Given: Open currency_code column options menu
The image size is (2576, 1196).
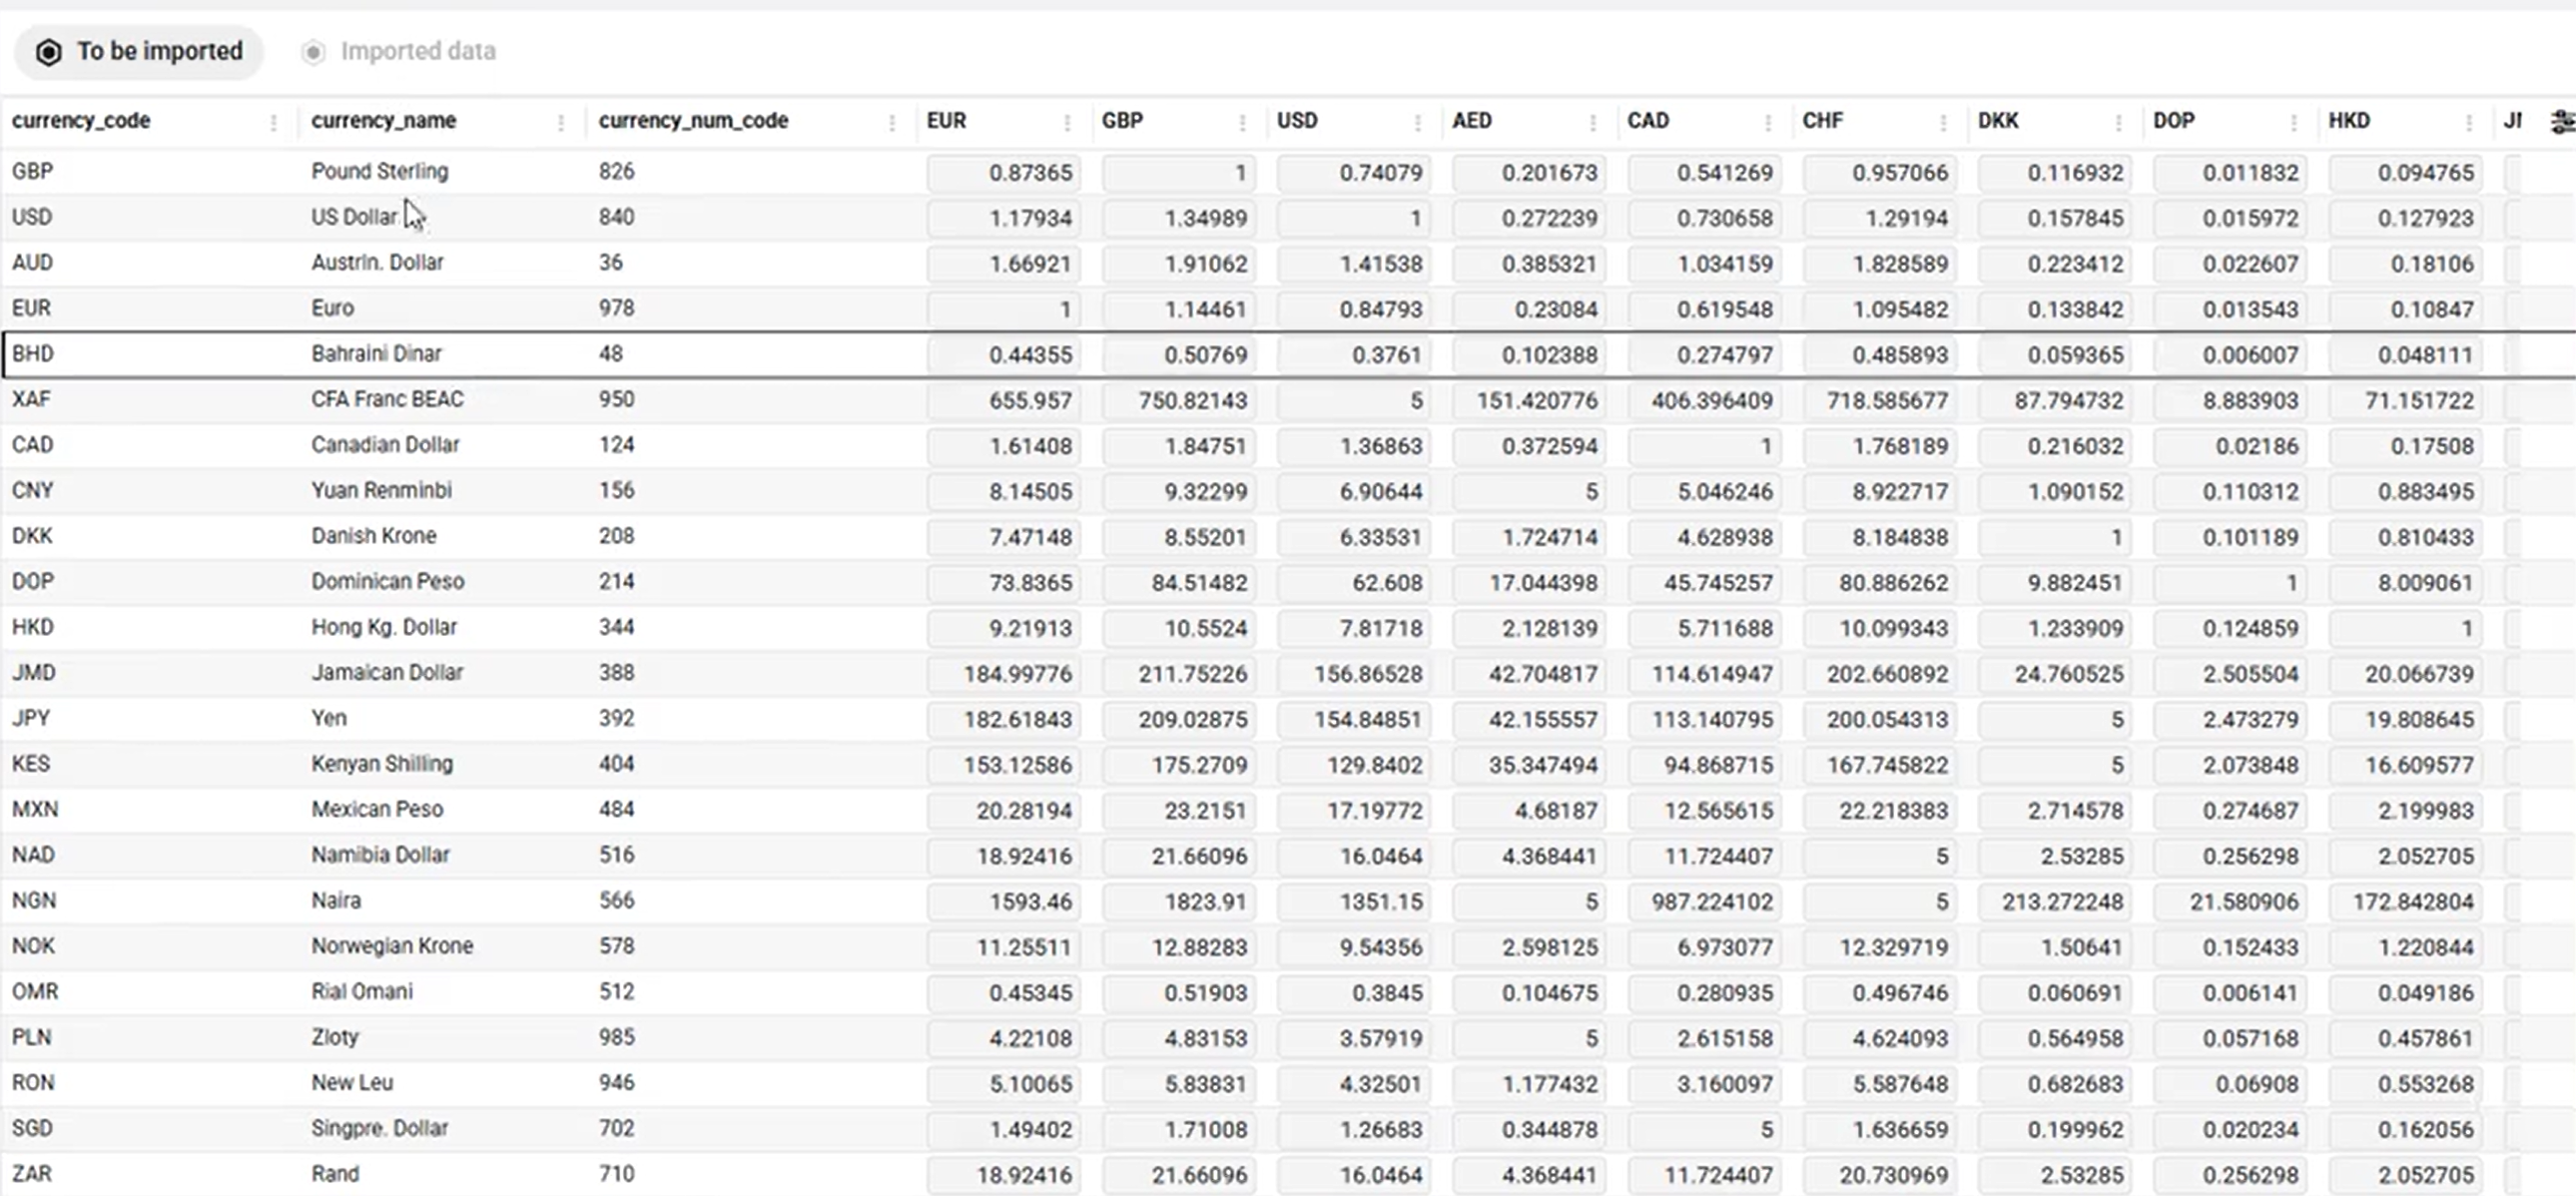Looking at the screenshot, I should pos(273,122).
